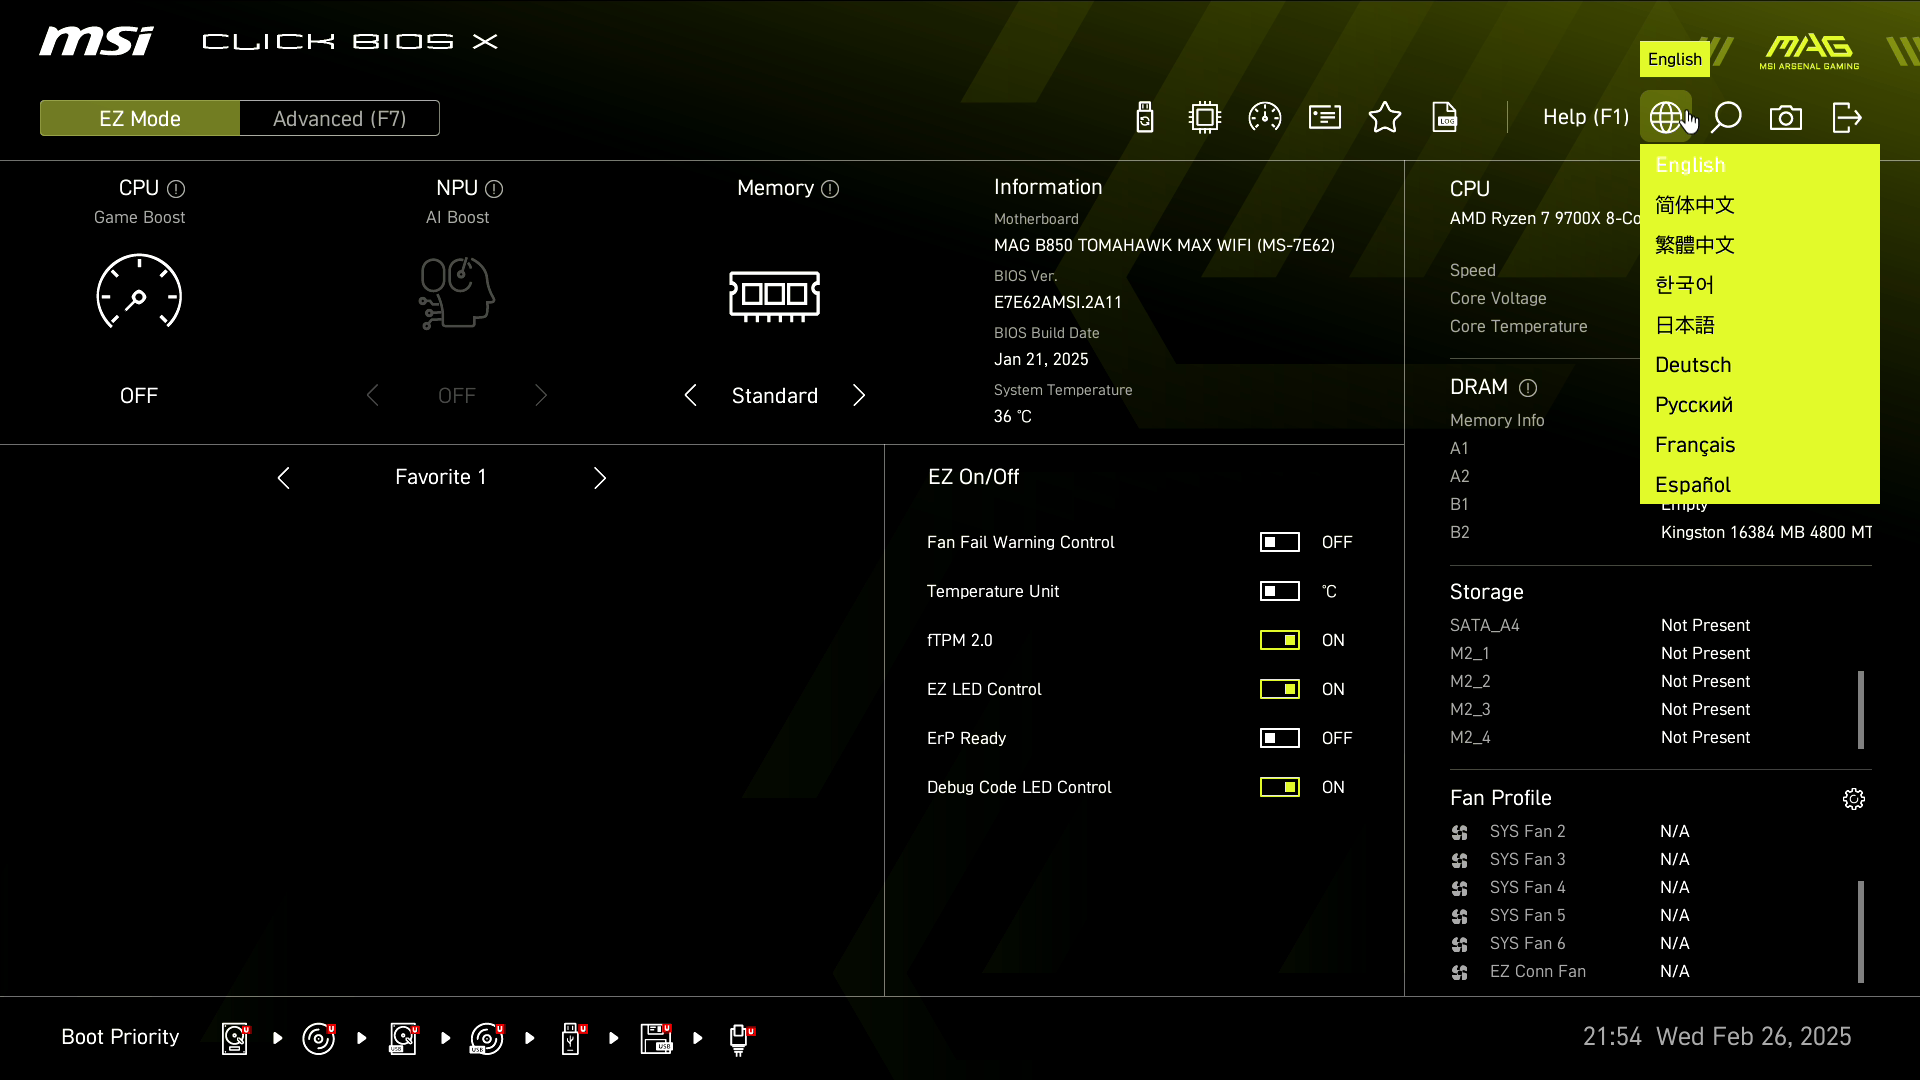
Task: Click right chevron next to Memory Standard
Action: click(859, 396)
